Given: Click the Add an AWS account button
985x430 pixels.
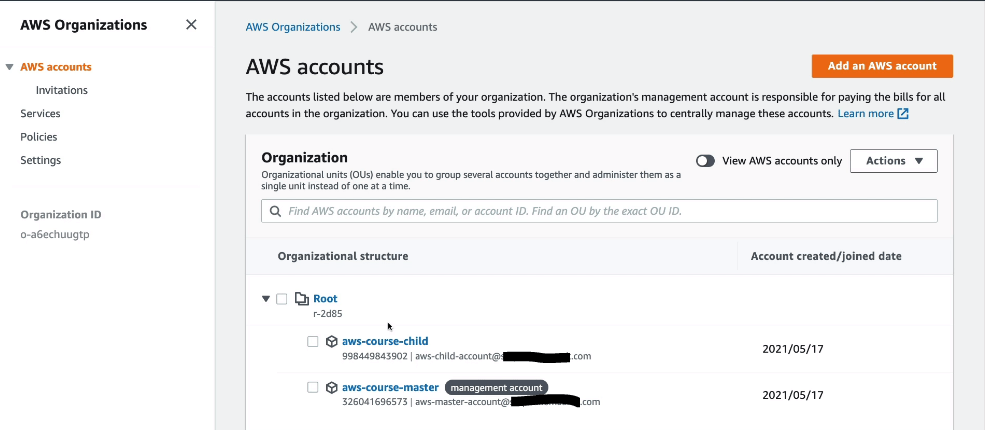Looking at the screenshot, I should (882, 66).
